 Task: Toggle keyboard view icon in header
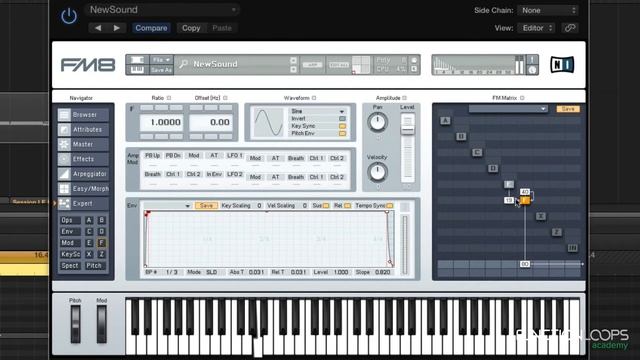pos(137,69)
